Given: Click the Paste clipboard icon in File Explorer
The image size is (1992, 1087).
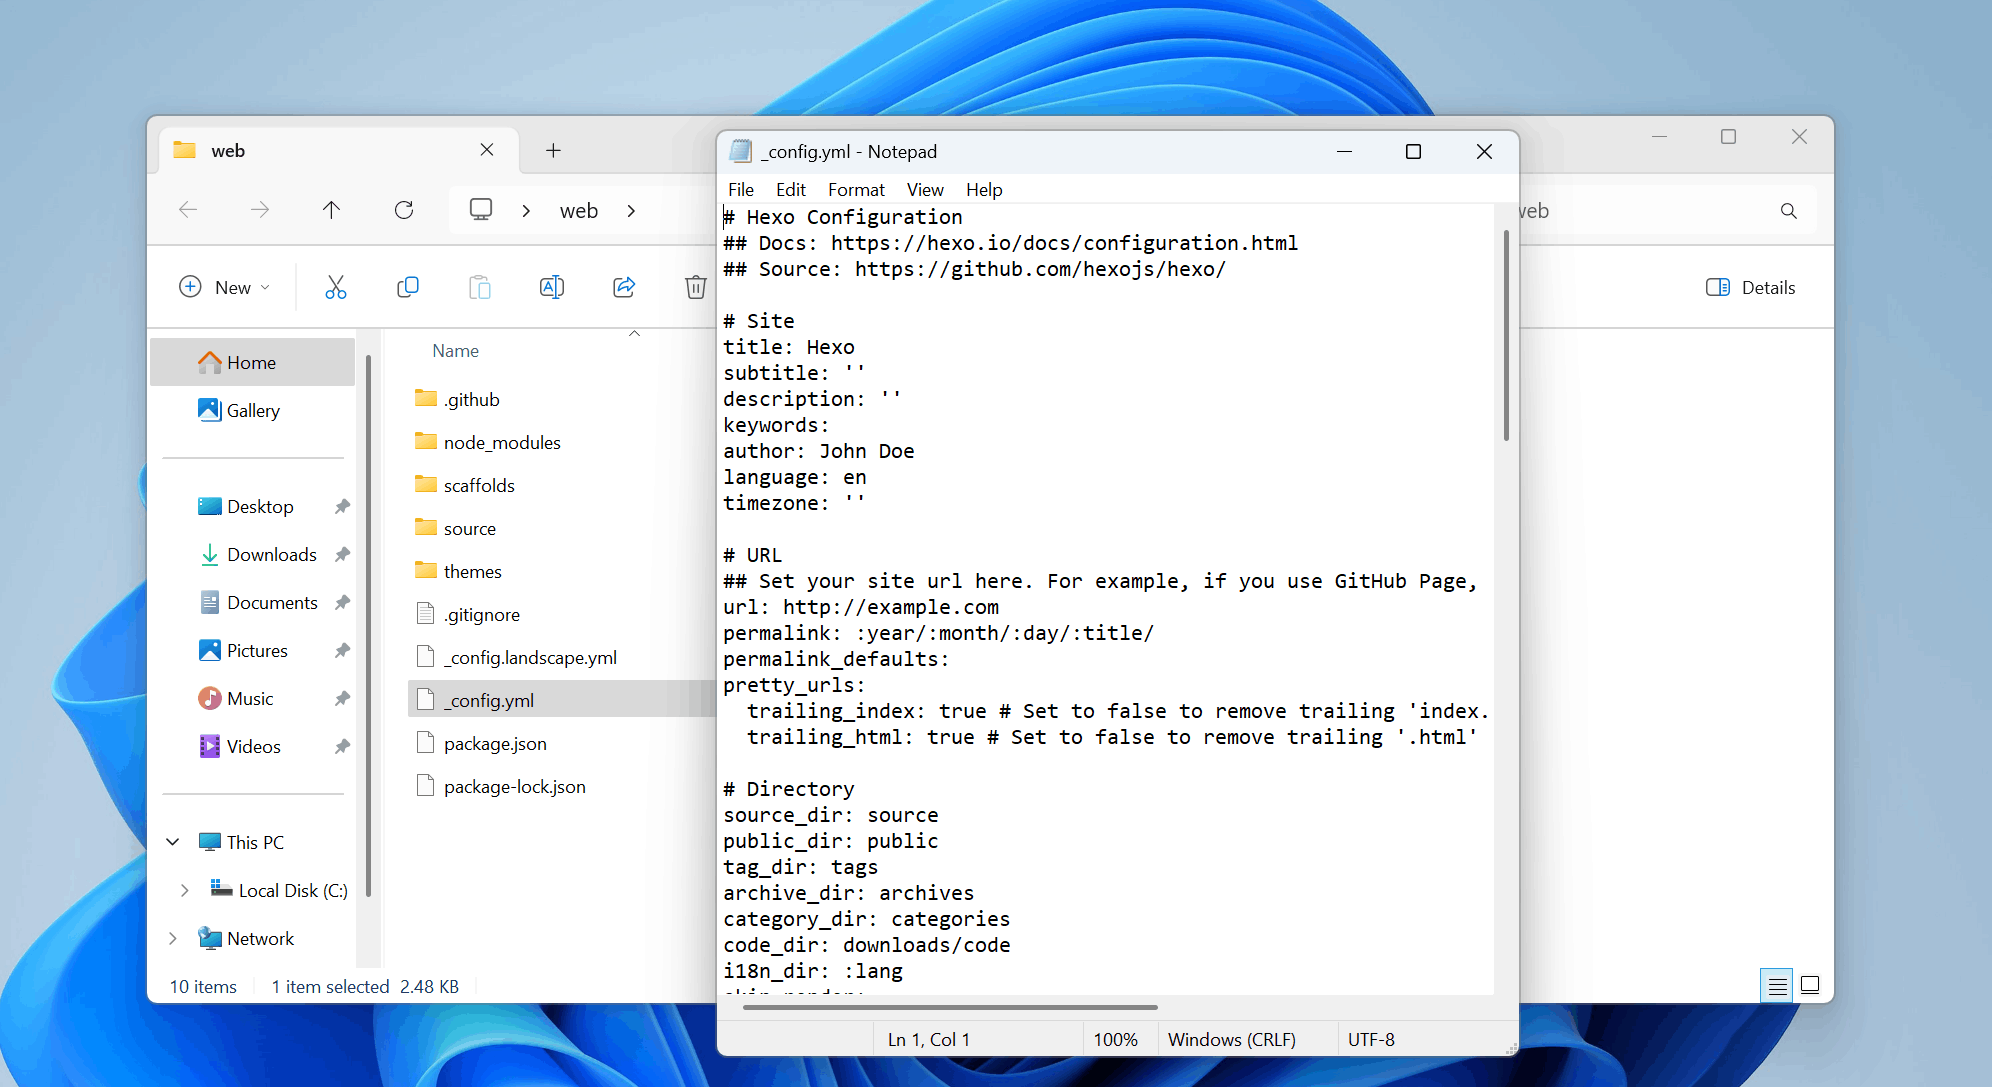Looking at the screenshot, I should 480,288.
